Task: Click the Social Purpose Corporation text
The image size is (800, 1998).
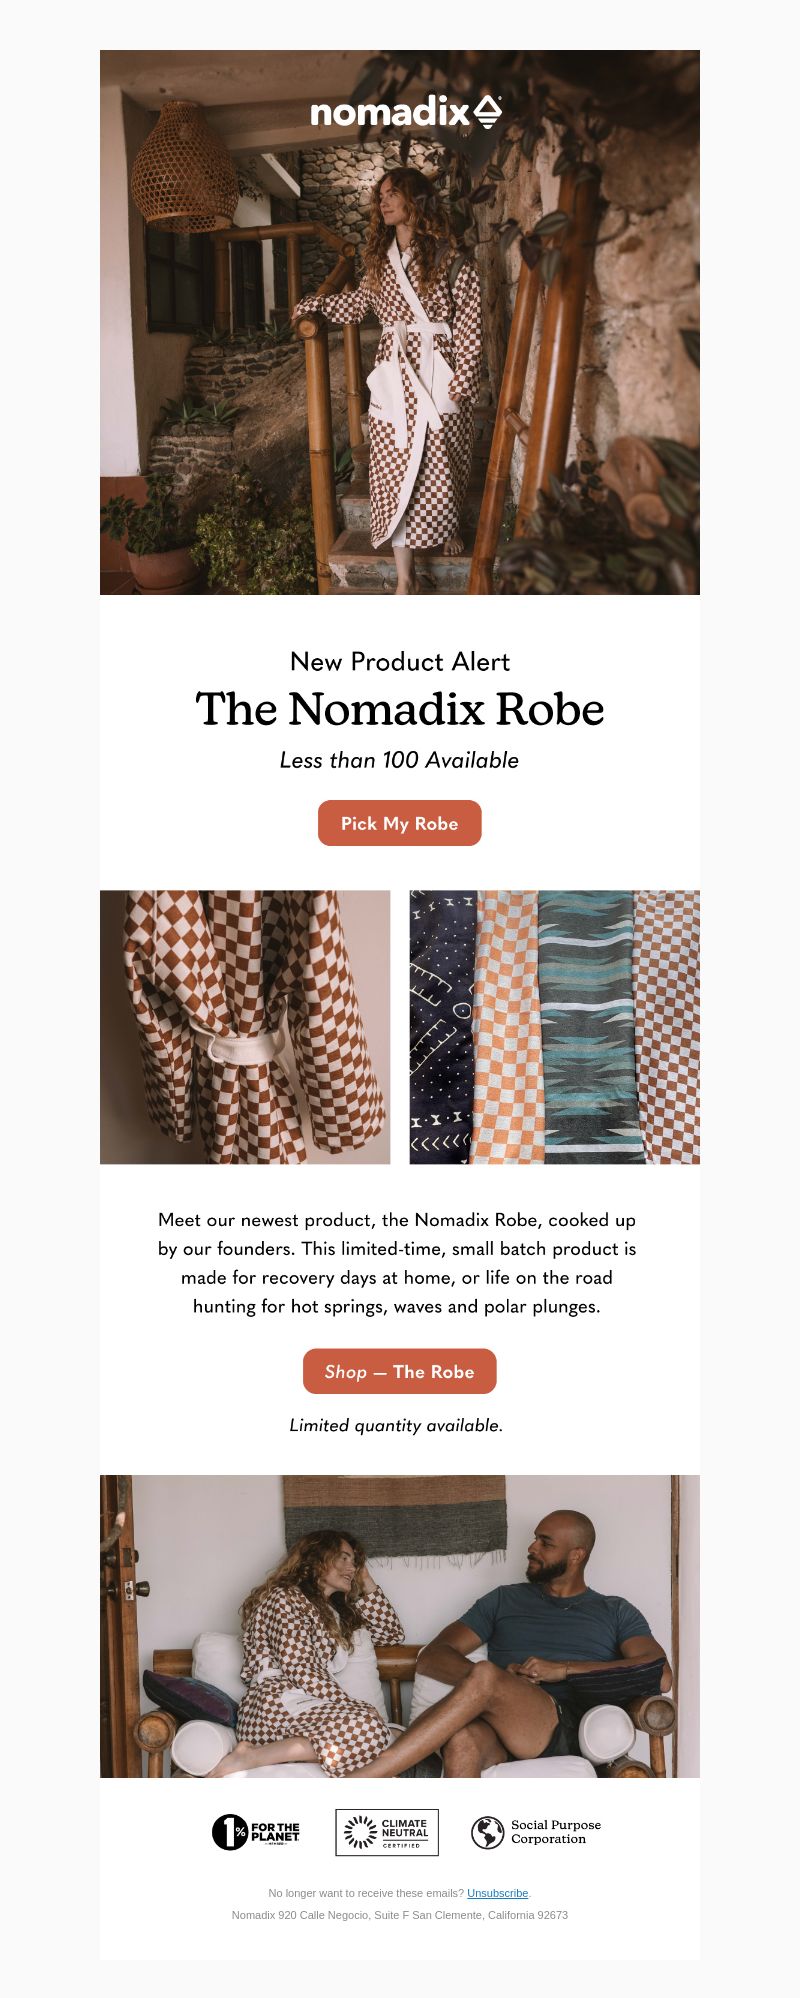Action: pos(556,1832)
